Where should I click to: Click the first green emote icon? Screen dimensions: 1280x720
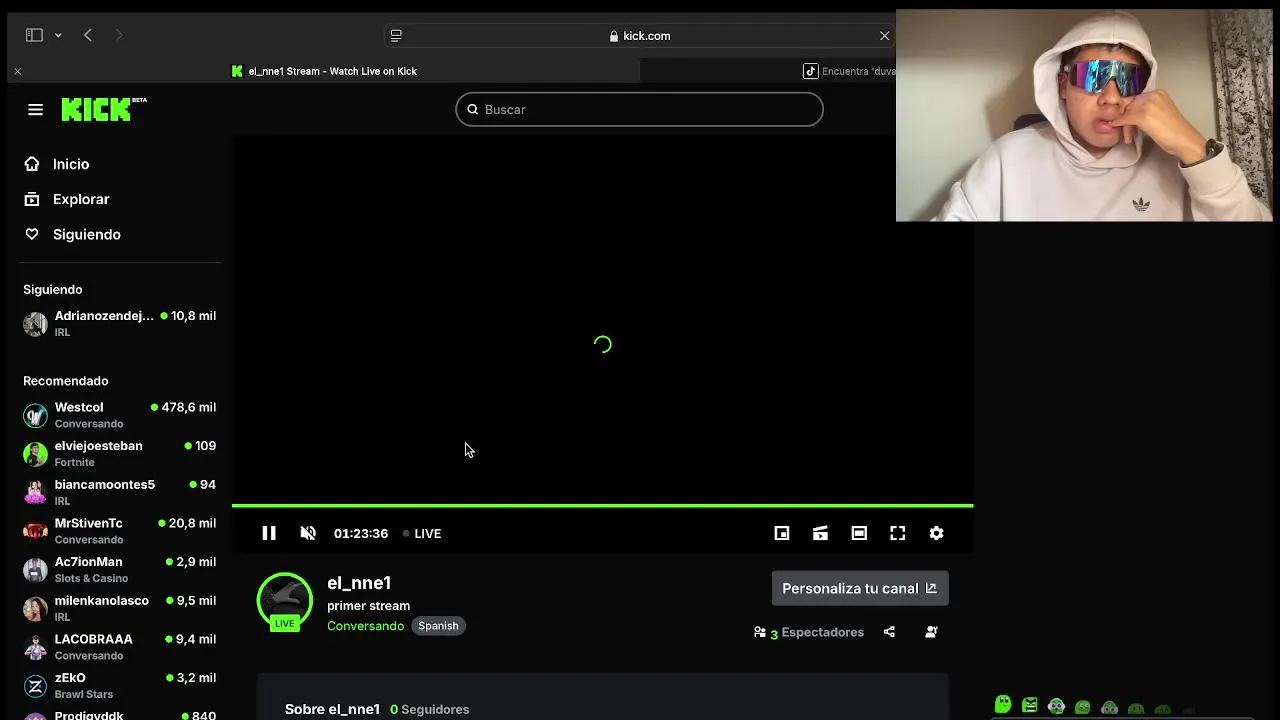point(1003,704)
